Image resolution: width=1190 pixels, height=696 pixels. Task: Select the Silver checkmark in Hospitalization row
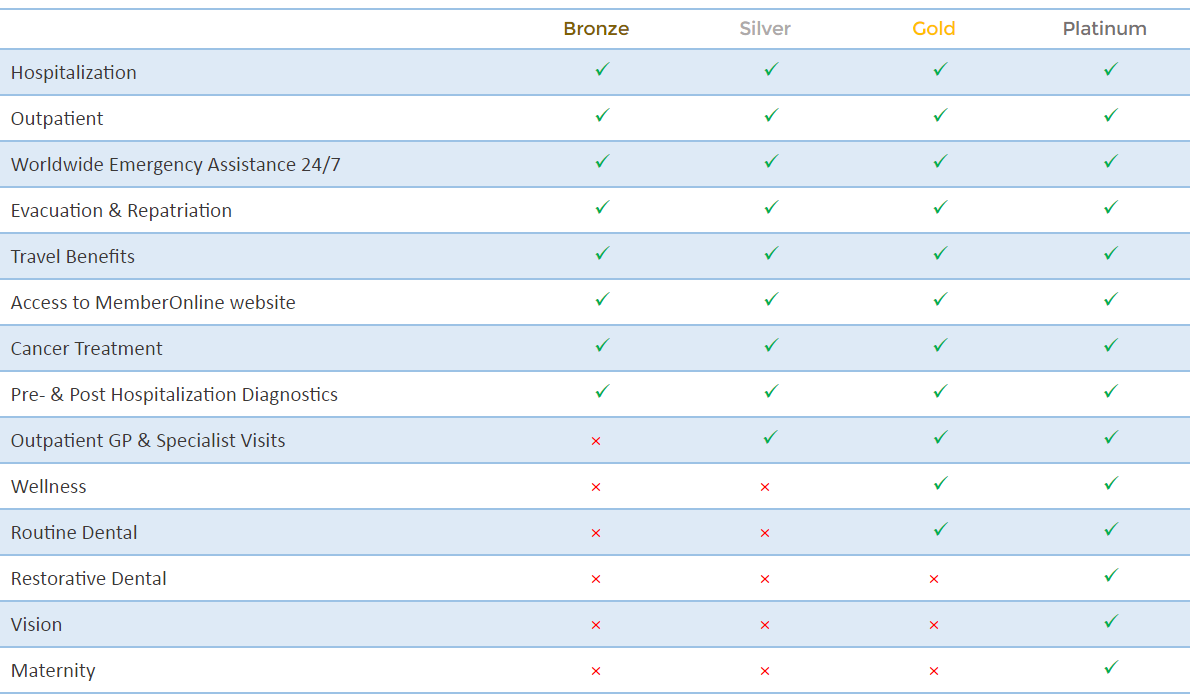click(772, 70)
